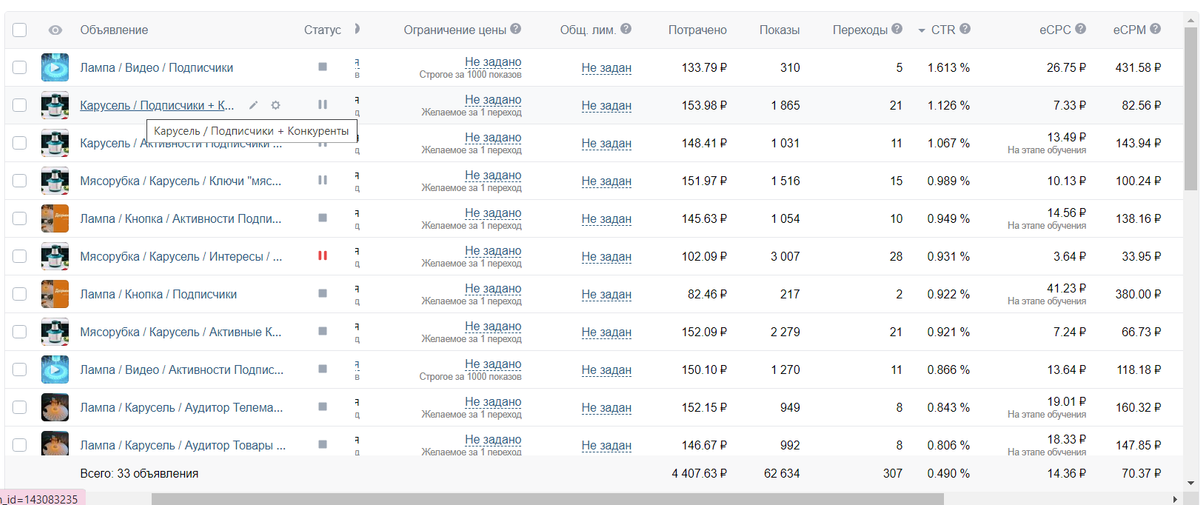This screenshot has height=505, width=1200.
Task: Click the 1.613 % CTR value
Action: (948, 68)
